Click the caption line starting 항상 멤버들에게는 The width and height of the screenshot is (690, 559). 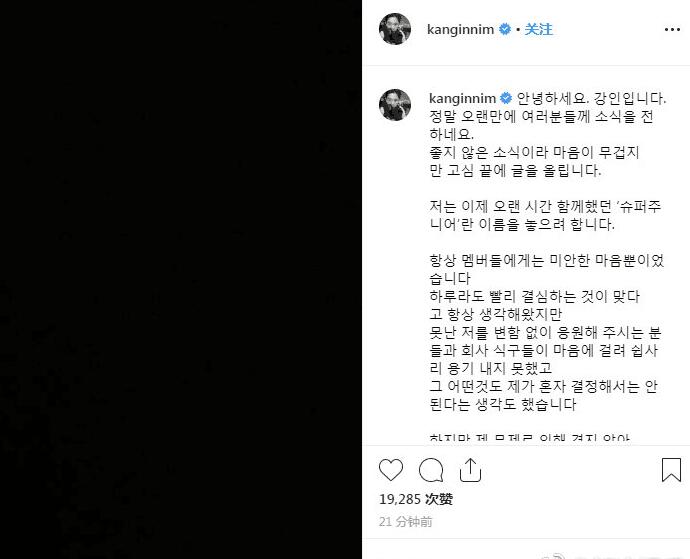[x=547, y=260]
